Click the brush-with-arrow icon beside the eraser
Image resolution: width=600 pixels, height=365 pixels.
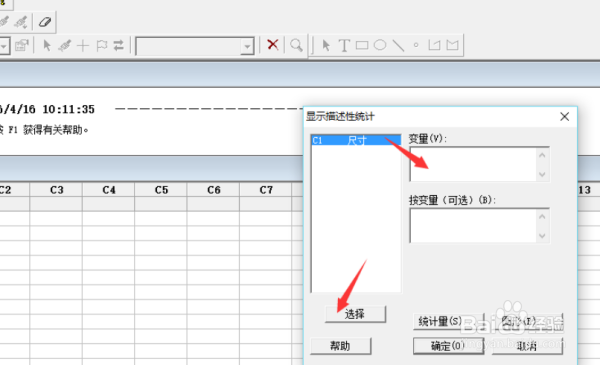point(21,22)
